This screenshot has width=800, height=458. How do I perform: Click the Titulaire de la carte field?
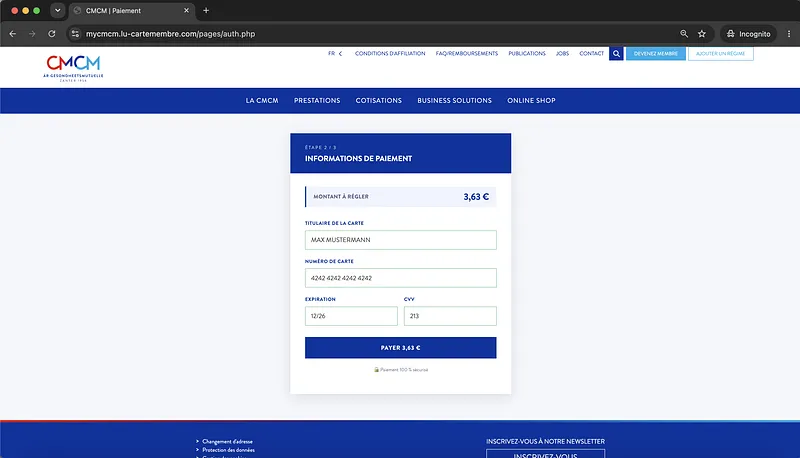coord(401,240)
